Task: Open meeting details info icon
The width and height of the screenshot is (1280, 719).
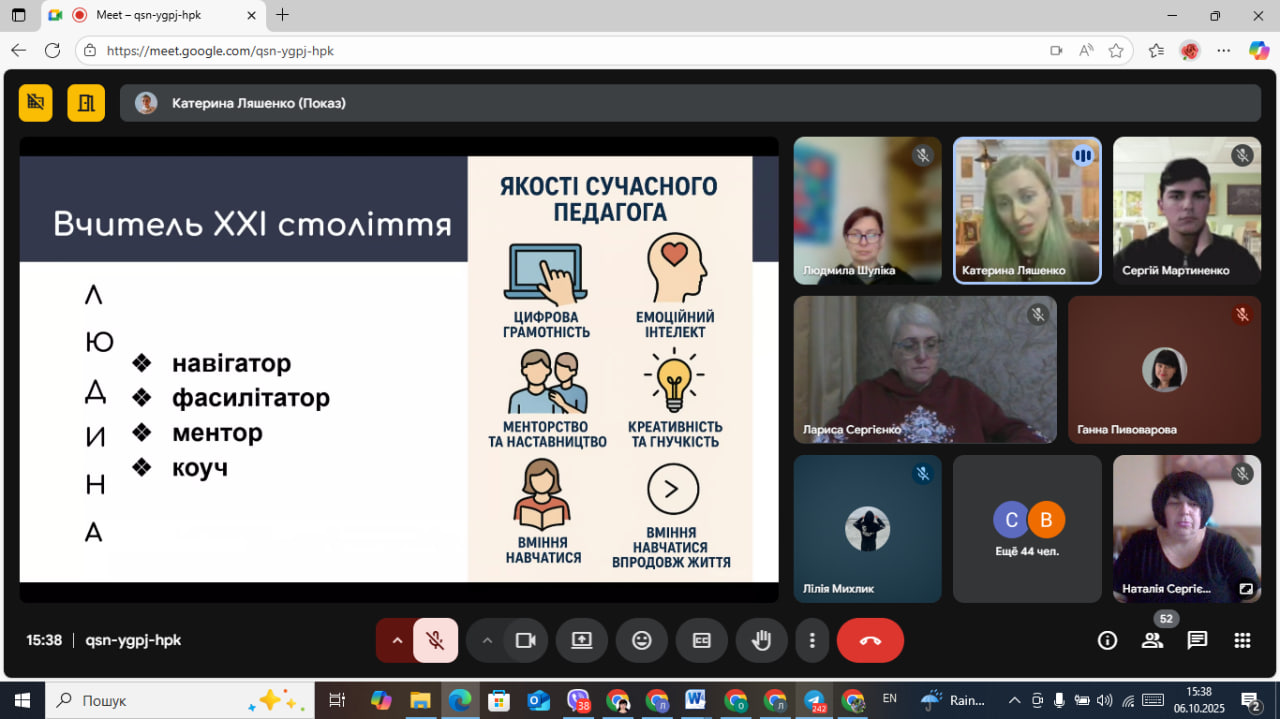Action: point(1107,641)
